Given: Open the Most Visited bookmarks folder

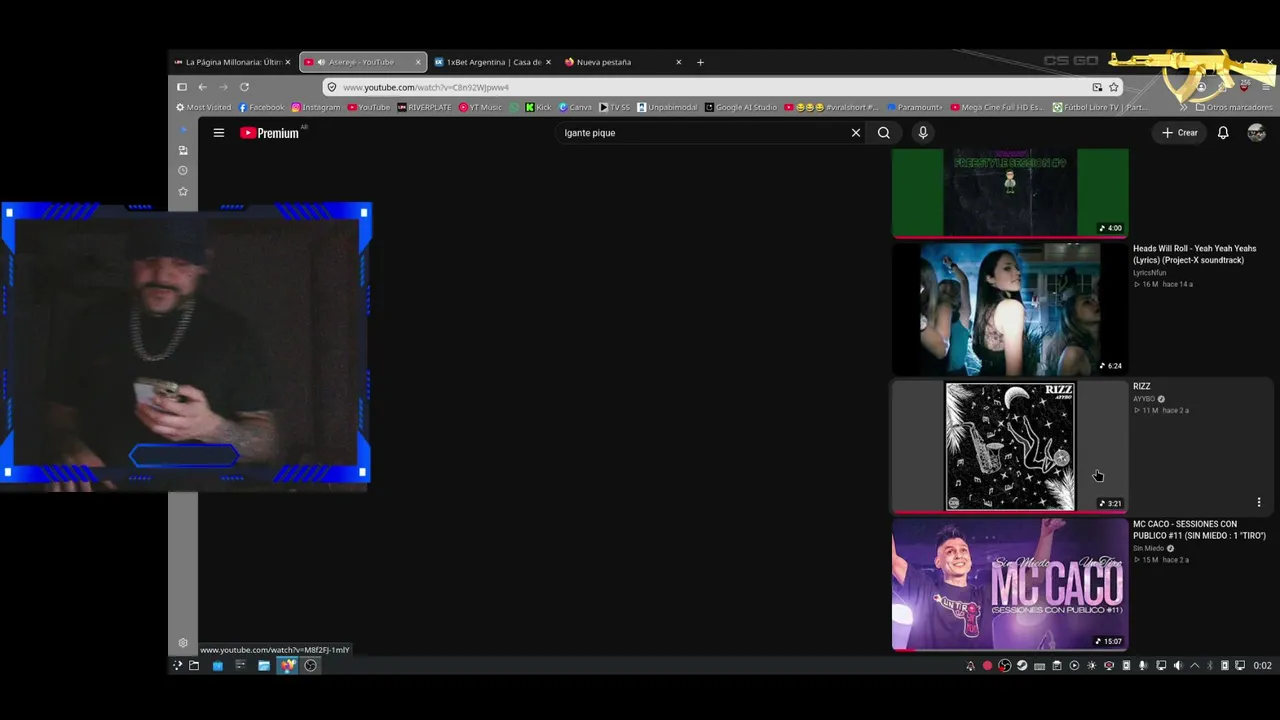Looking at the screenshot, I should coord(203,107).
